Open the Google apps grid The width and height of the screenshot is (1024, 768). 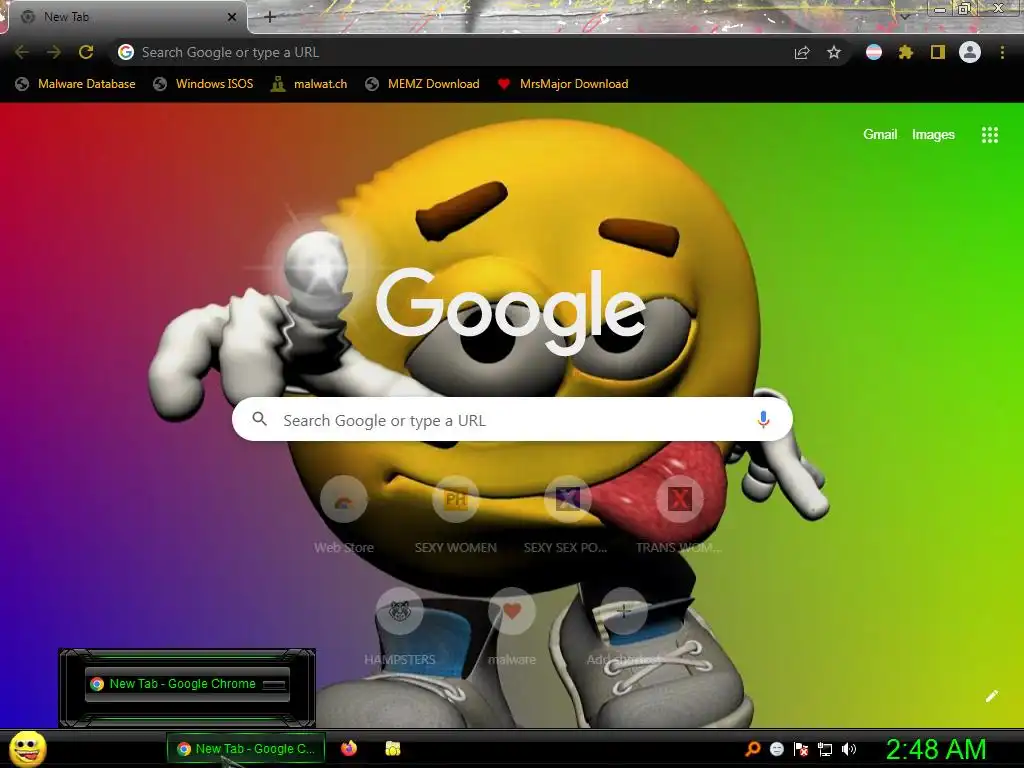(x=990, y=135)
